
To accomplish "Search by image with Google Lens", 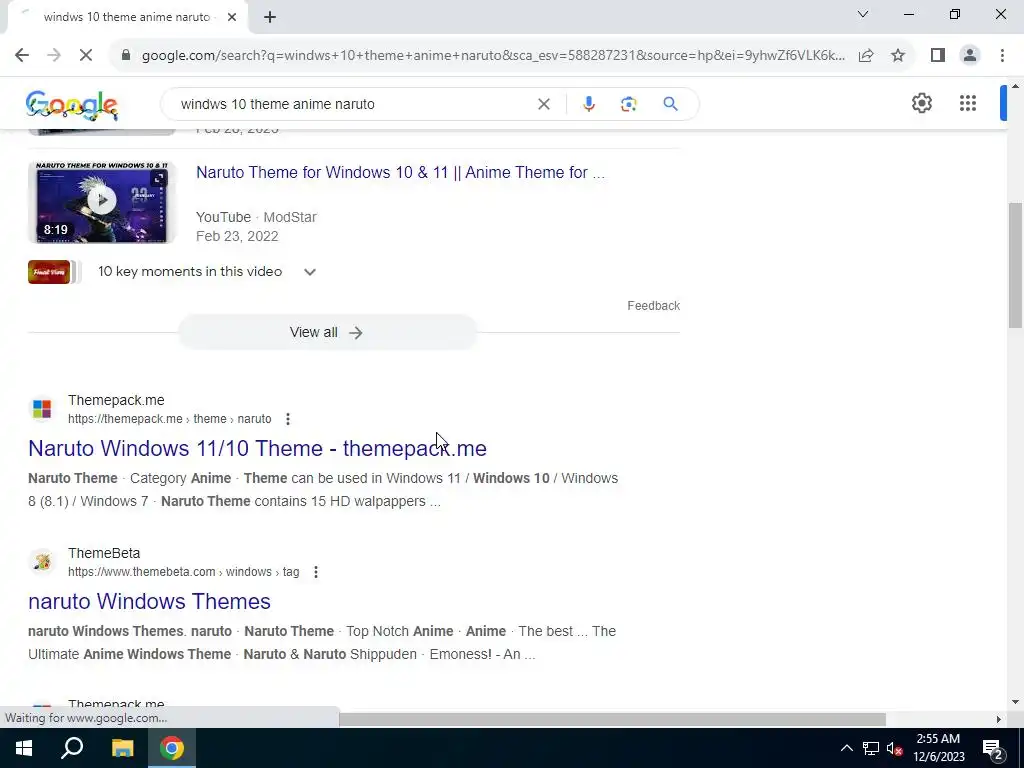I will pyautogui.click(x=628, y=104).
